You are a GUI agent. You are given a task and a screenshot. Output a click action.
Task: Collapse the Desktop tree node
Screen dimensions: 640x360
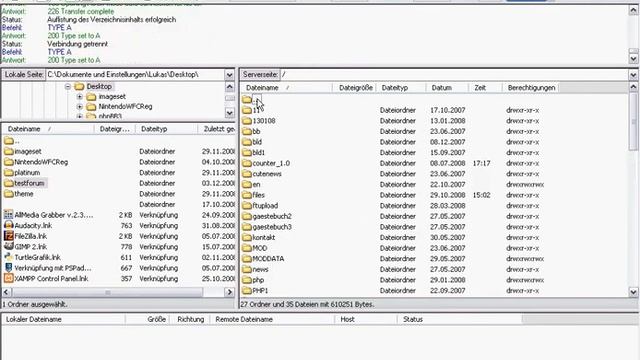click(68, 87)
